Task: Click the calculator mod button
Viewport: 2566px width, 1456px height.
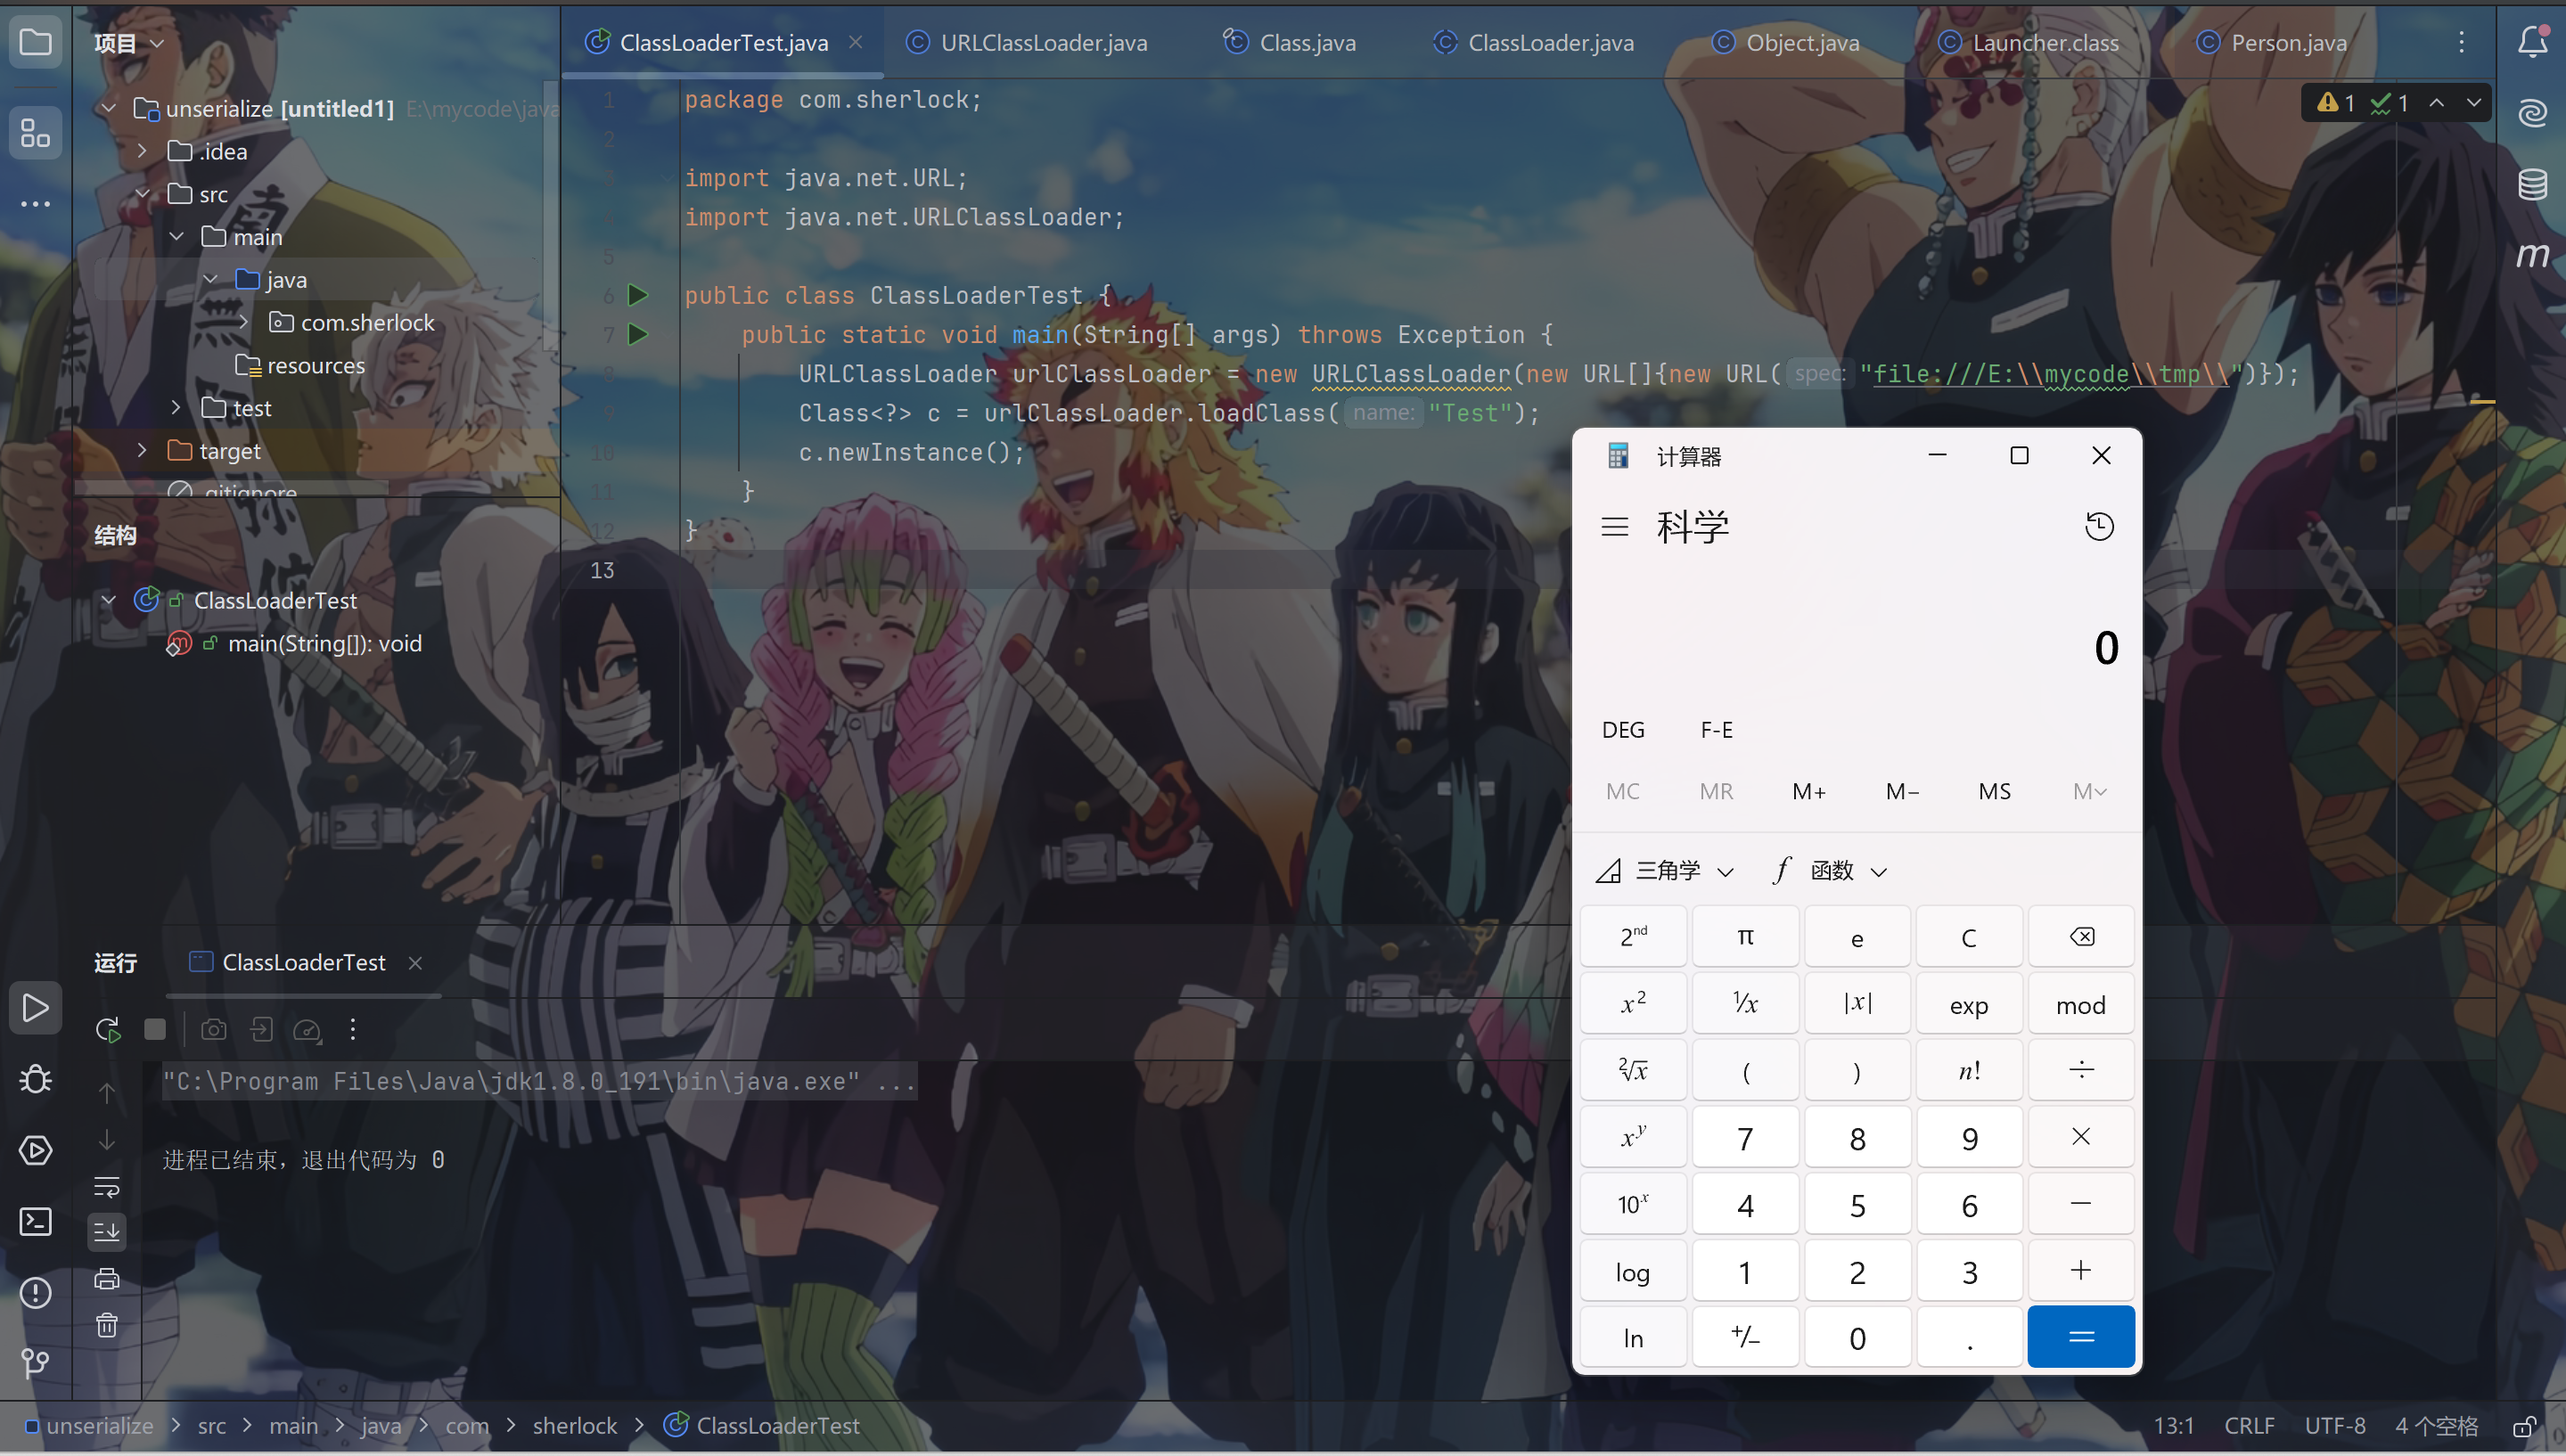Action: pyautogui.click(x=2081, y=1004)
